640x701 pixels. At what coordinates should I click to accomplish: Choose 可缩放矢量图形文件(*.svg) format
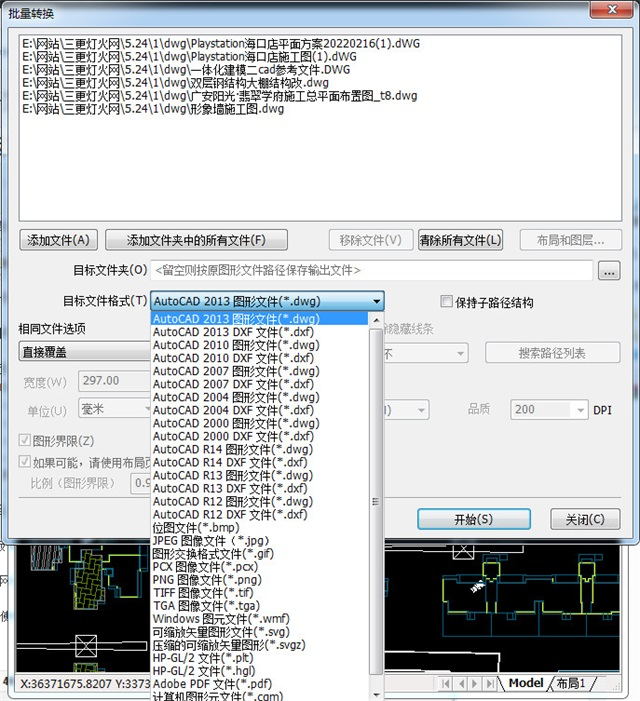tap(260, 631)
